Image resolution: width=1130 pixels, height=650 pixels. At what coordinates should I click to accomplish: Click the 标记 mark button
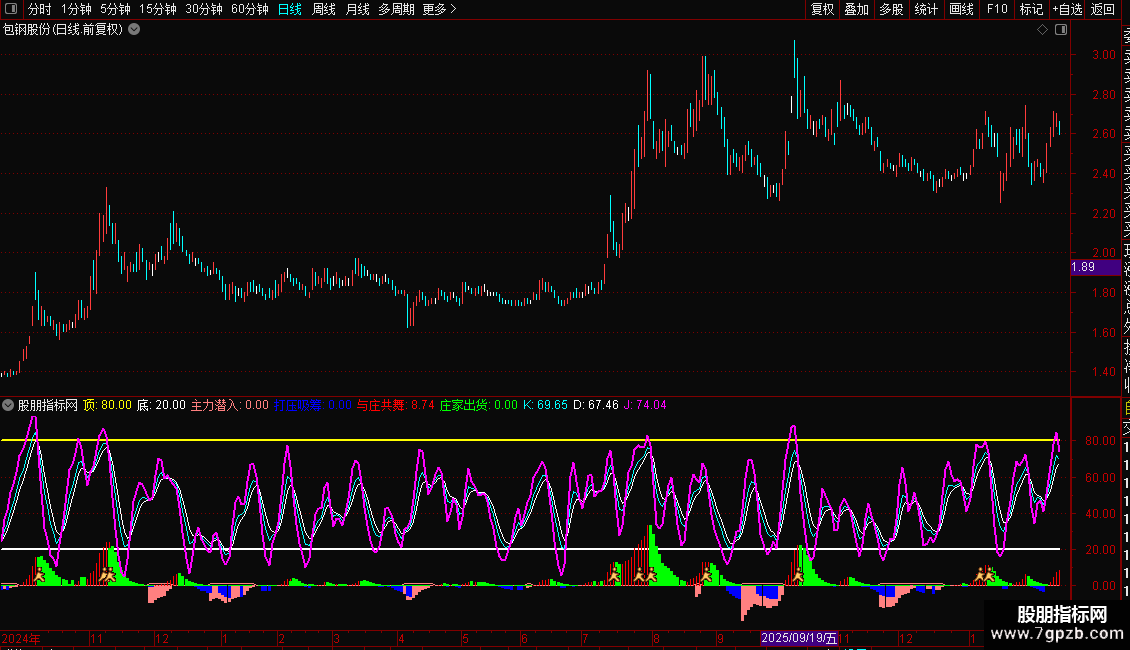click(1031, 9)
